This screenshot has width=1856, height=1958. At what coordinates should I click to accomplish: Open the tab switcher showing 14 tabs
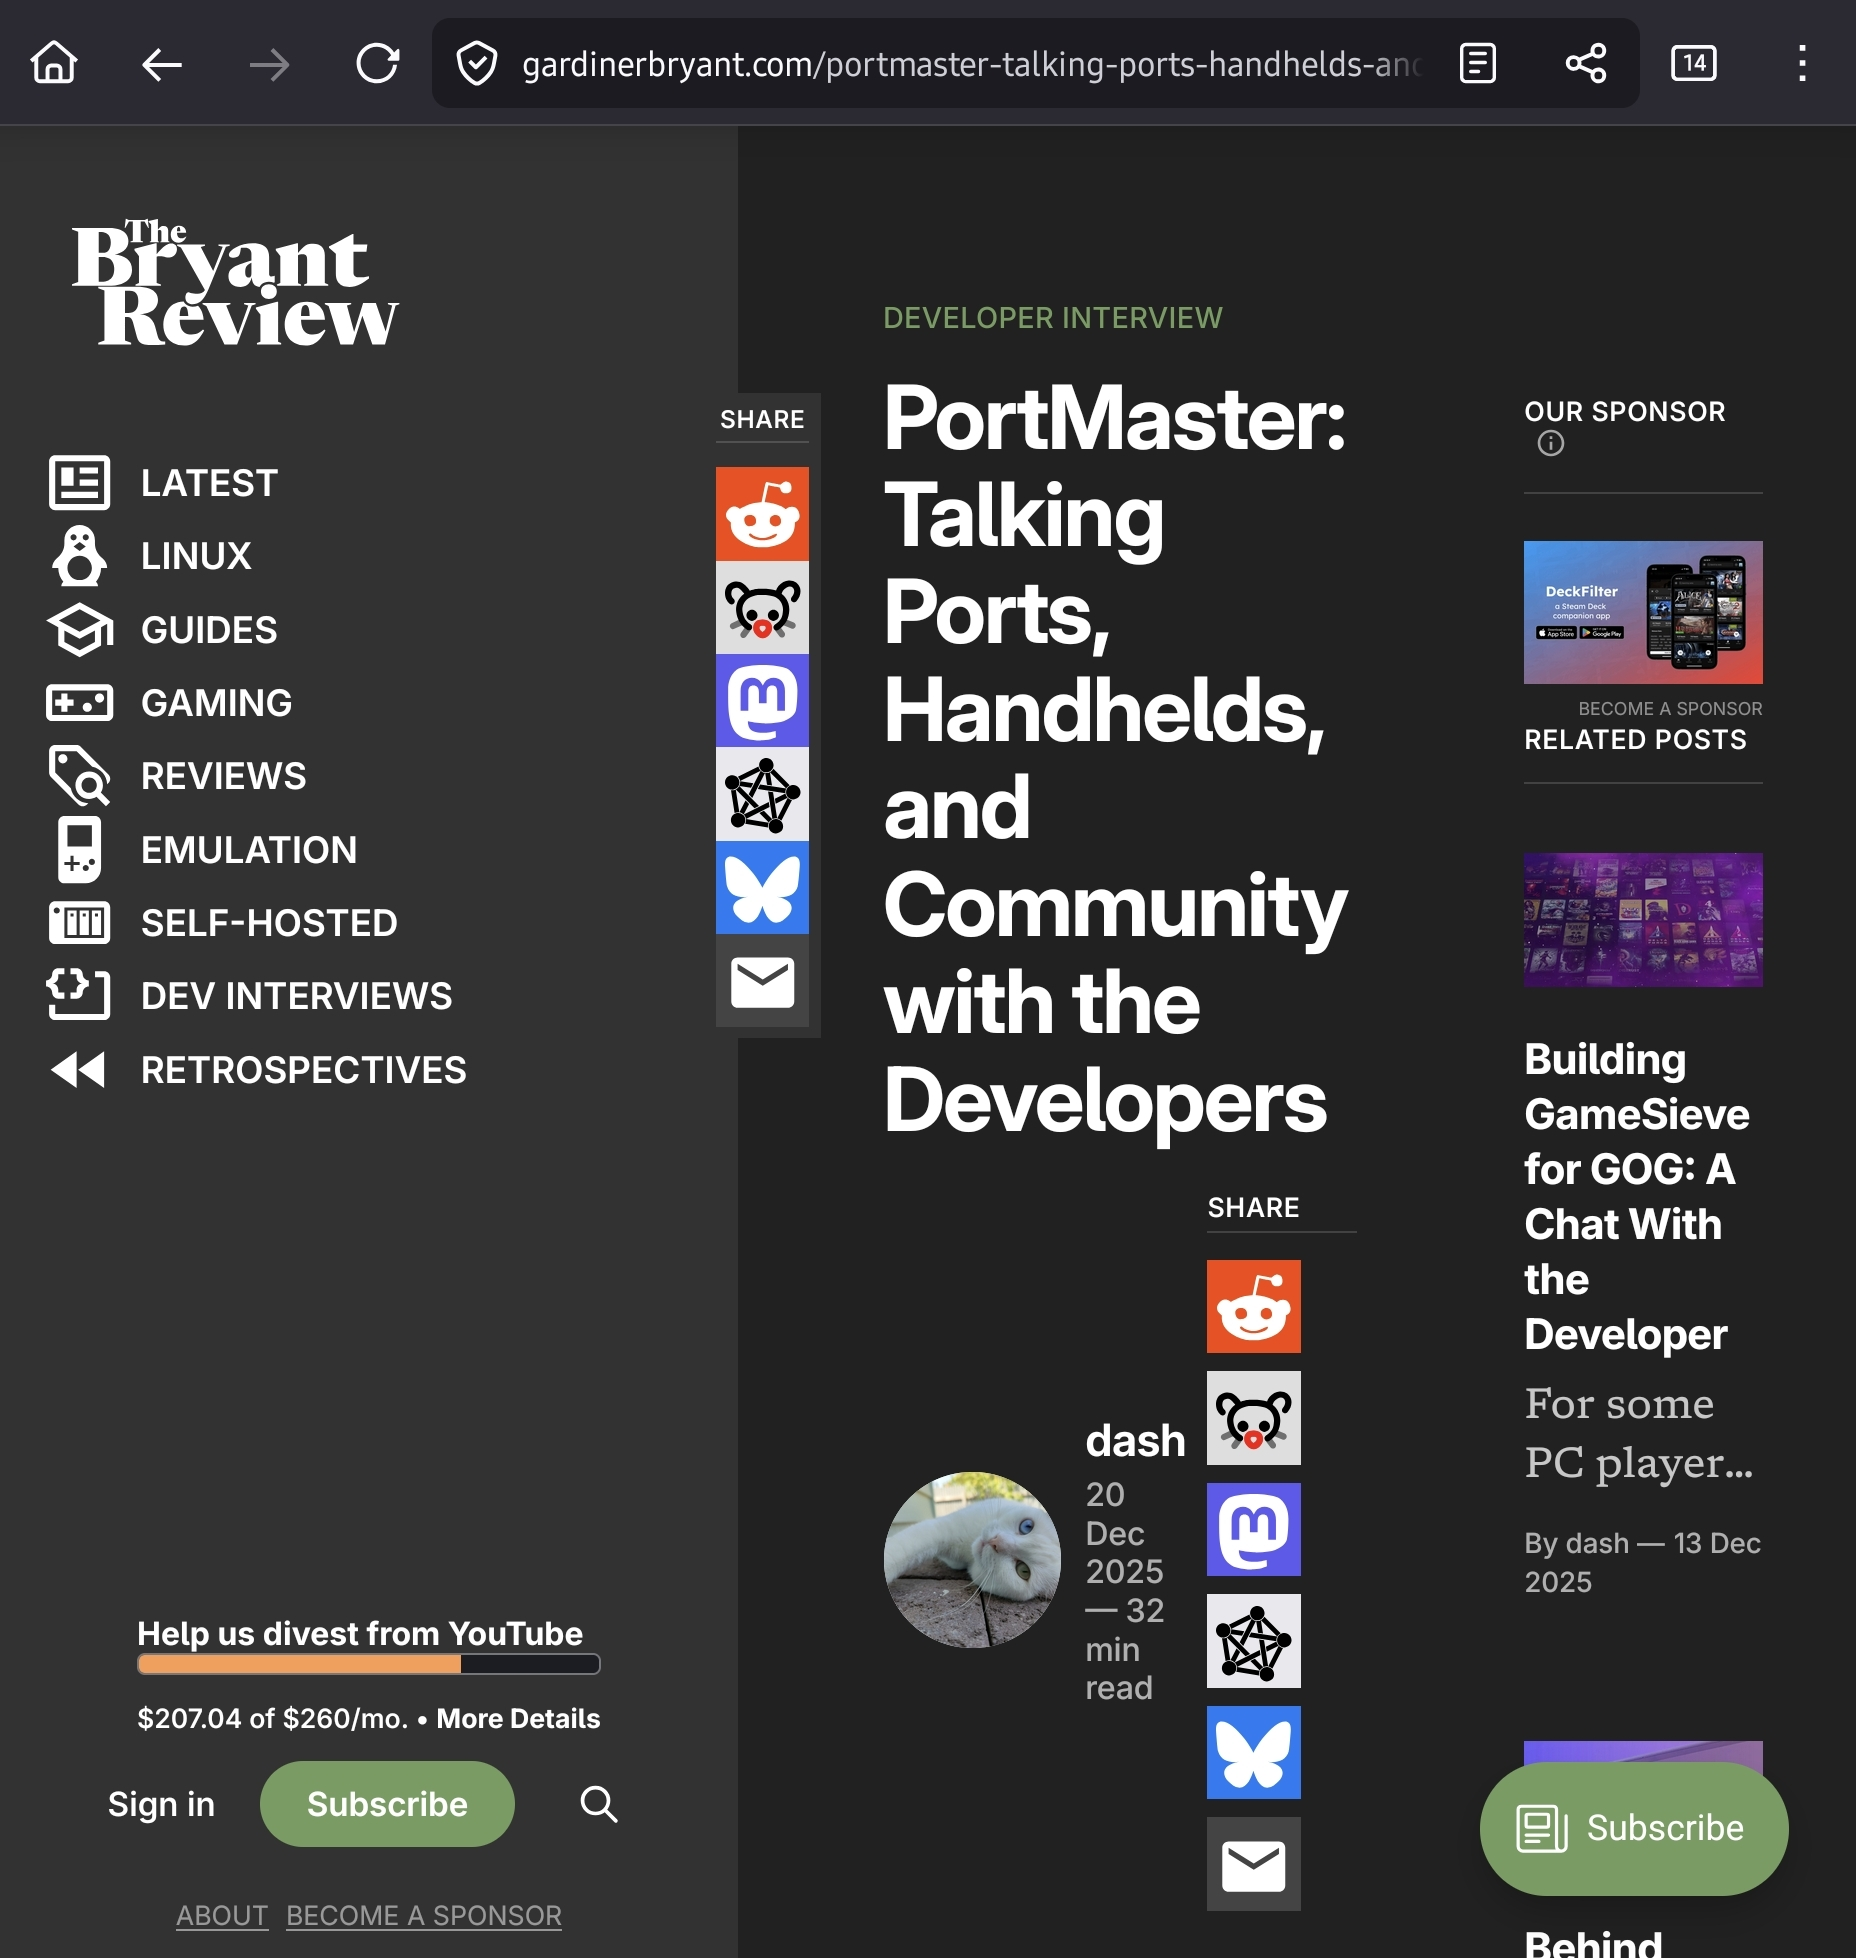1694,63
